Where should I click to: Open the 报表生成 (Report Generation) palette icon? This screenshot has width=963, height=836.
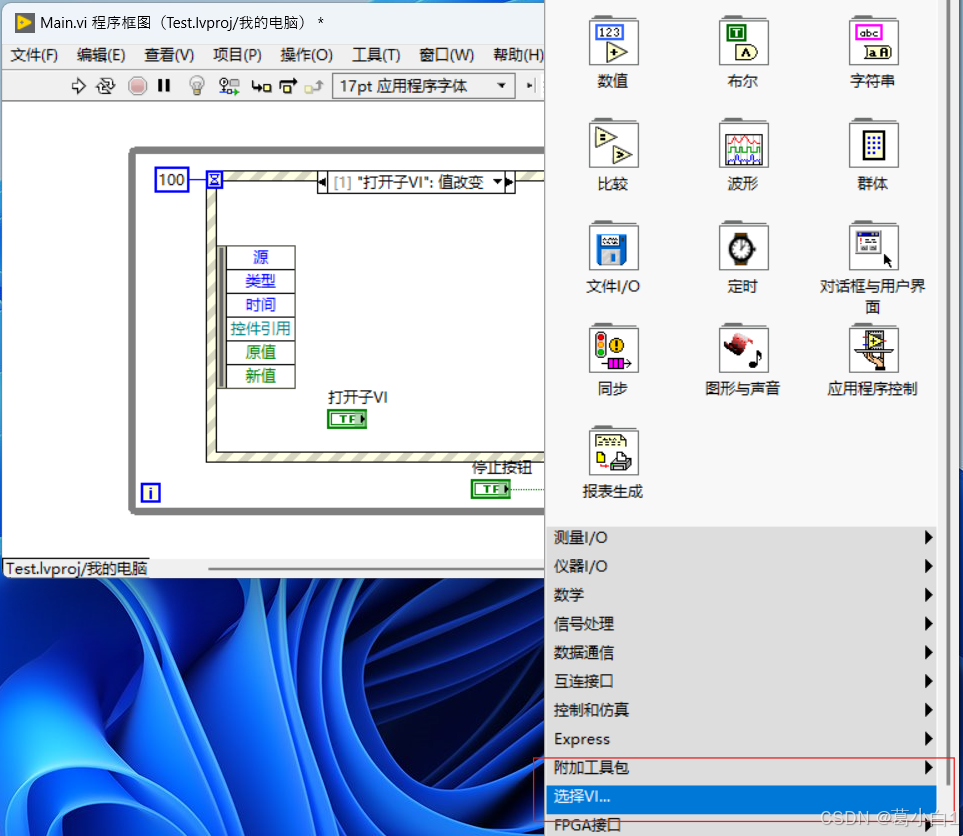click(x=613, y=450)
